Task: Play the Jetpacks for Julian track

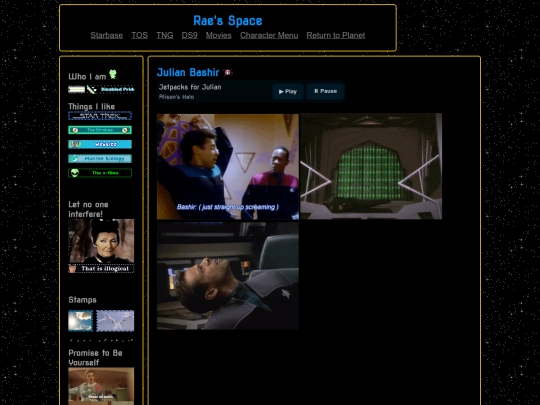Action: pyautogui.click(x=288, y=92)
